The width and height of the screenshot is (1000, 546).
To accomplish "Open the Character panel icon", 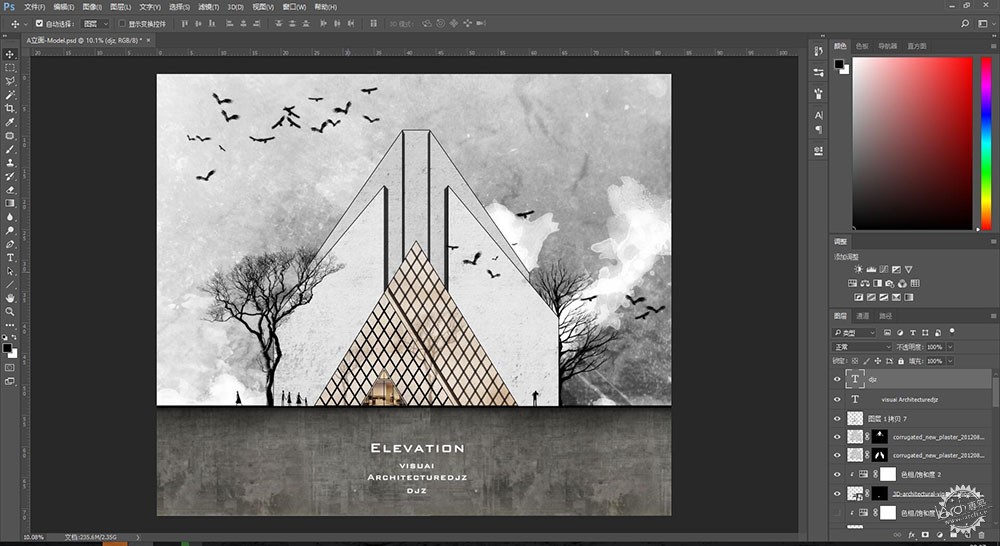I will click(x=818, y=115).
